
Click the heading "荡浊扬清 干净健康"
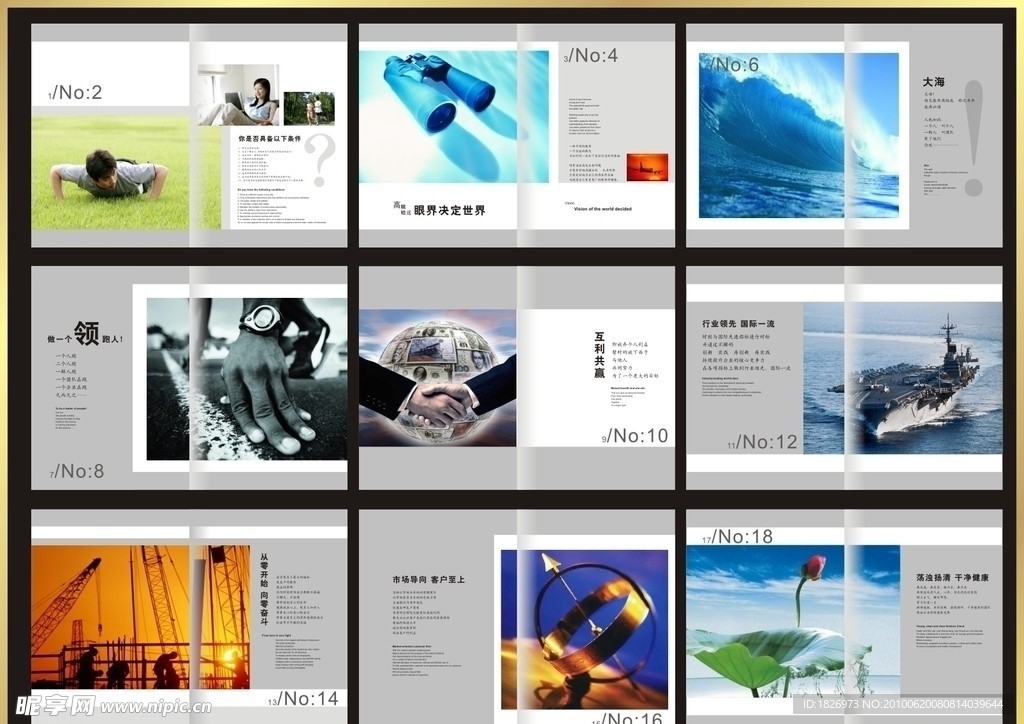click(952, 577)
